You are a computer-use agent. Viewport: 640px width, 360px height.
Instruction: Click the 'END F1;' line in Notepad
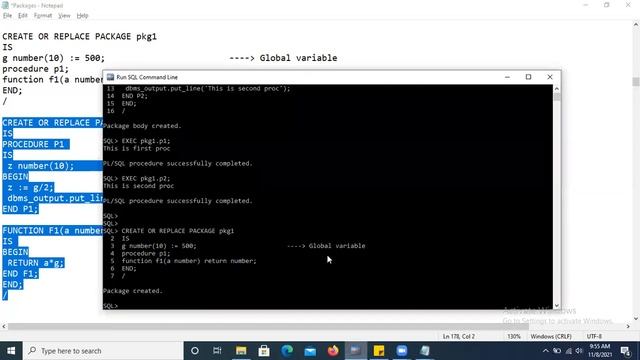pos(20,273)
